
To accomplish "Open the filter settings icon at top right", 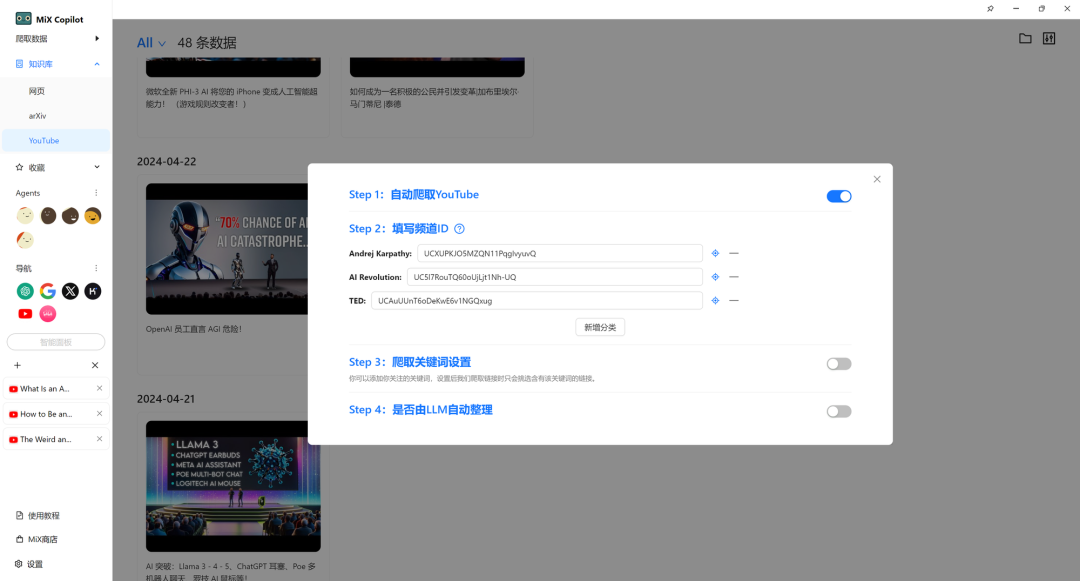I will click(1049, 39).
